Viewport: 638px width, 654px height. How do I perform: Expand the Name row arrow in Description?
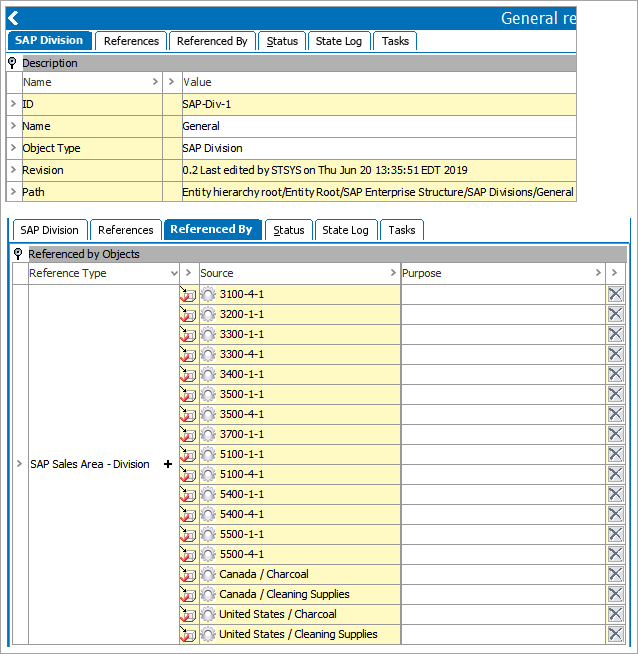tap(13, 126)
